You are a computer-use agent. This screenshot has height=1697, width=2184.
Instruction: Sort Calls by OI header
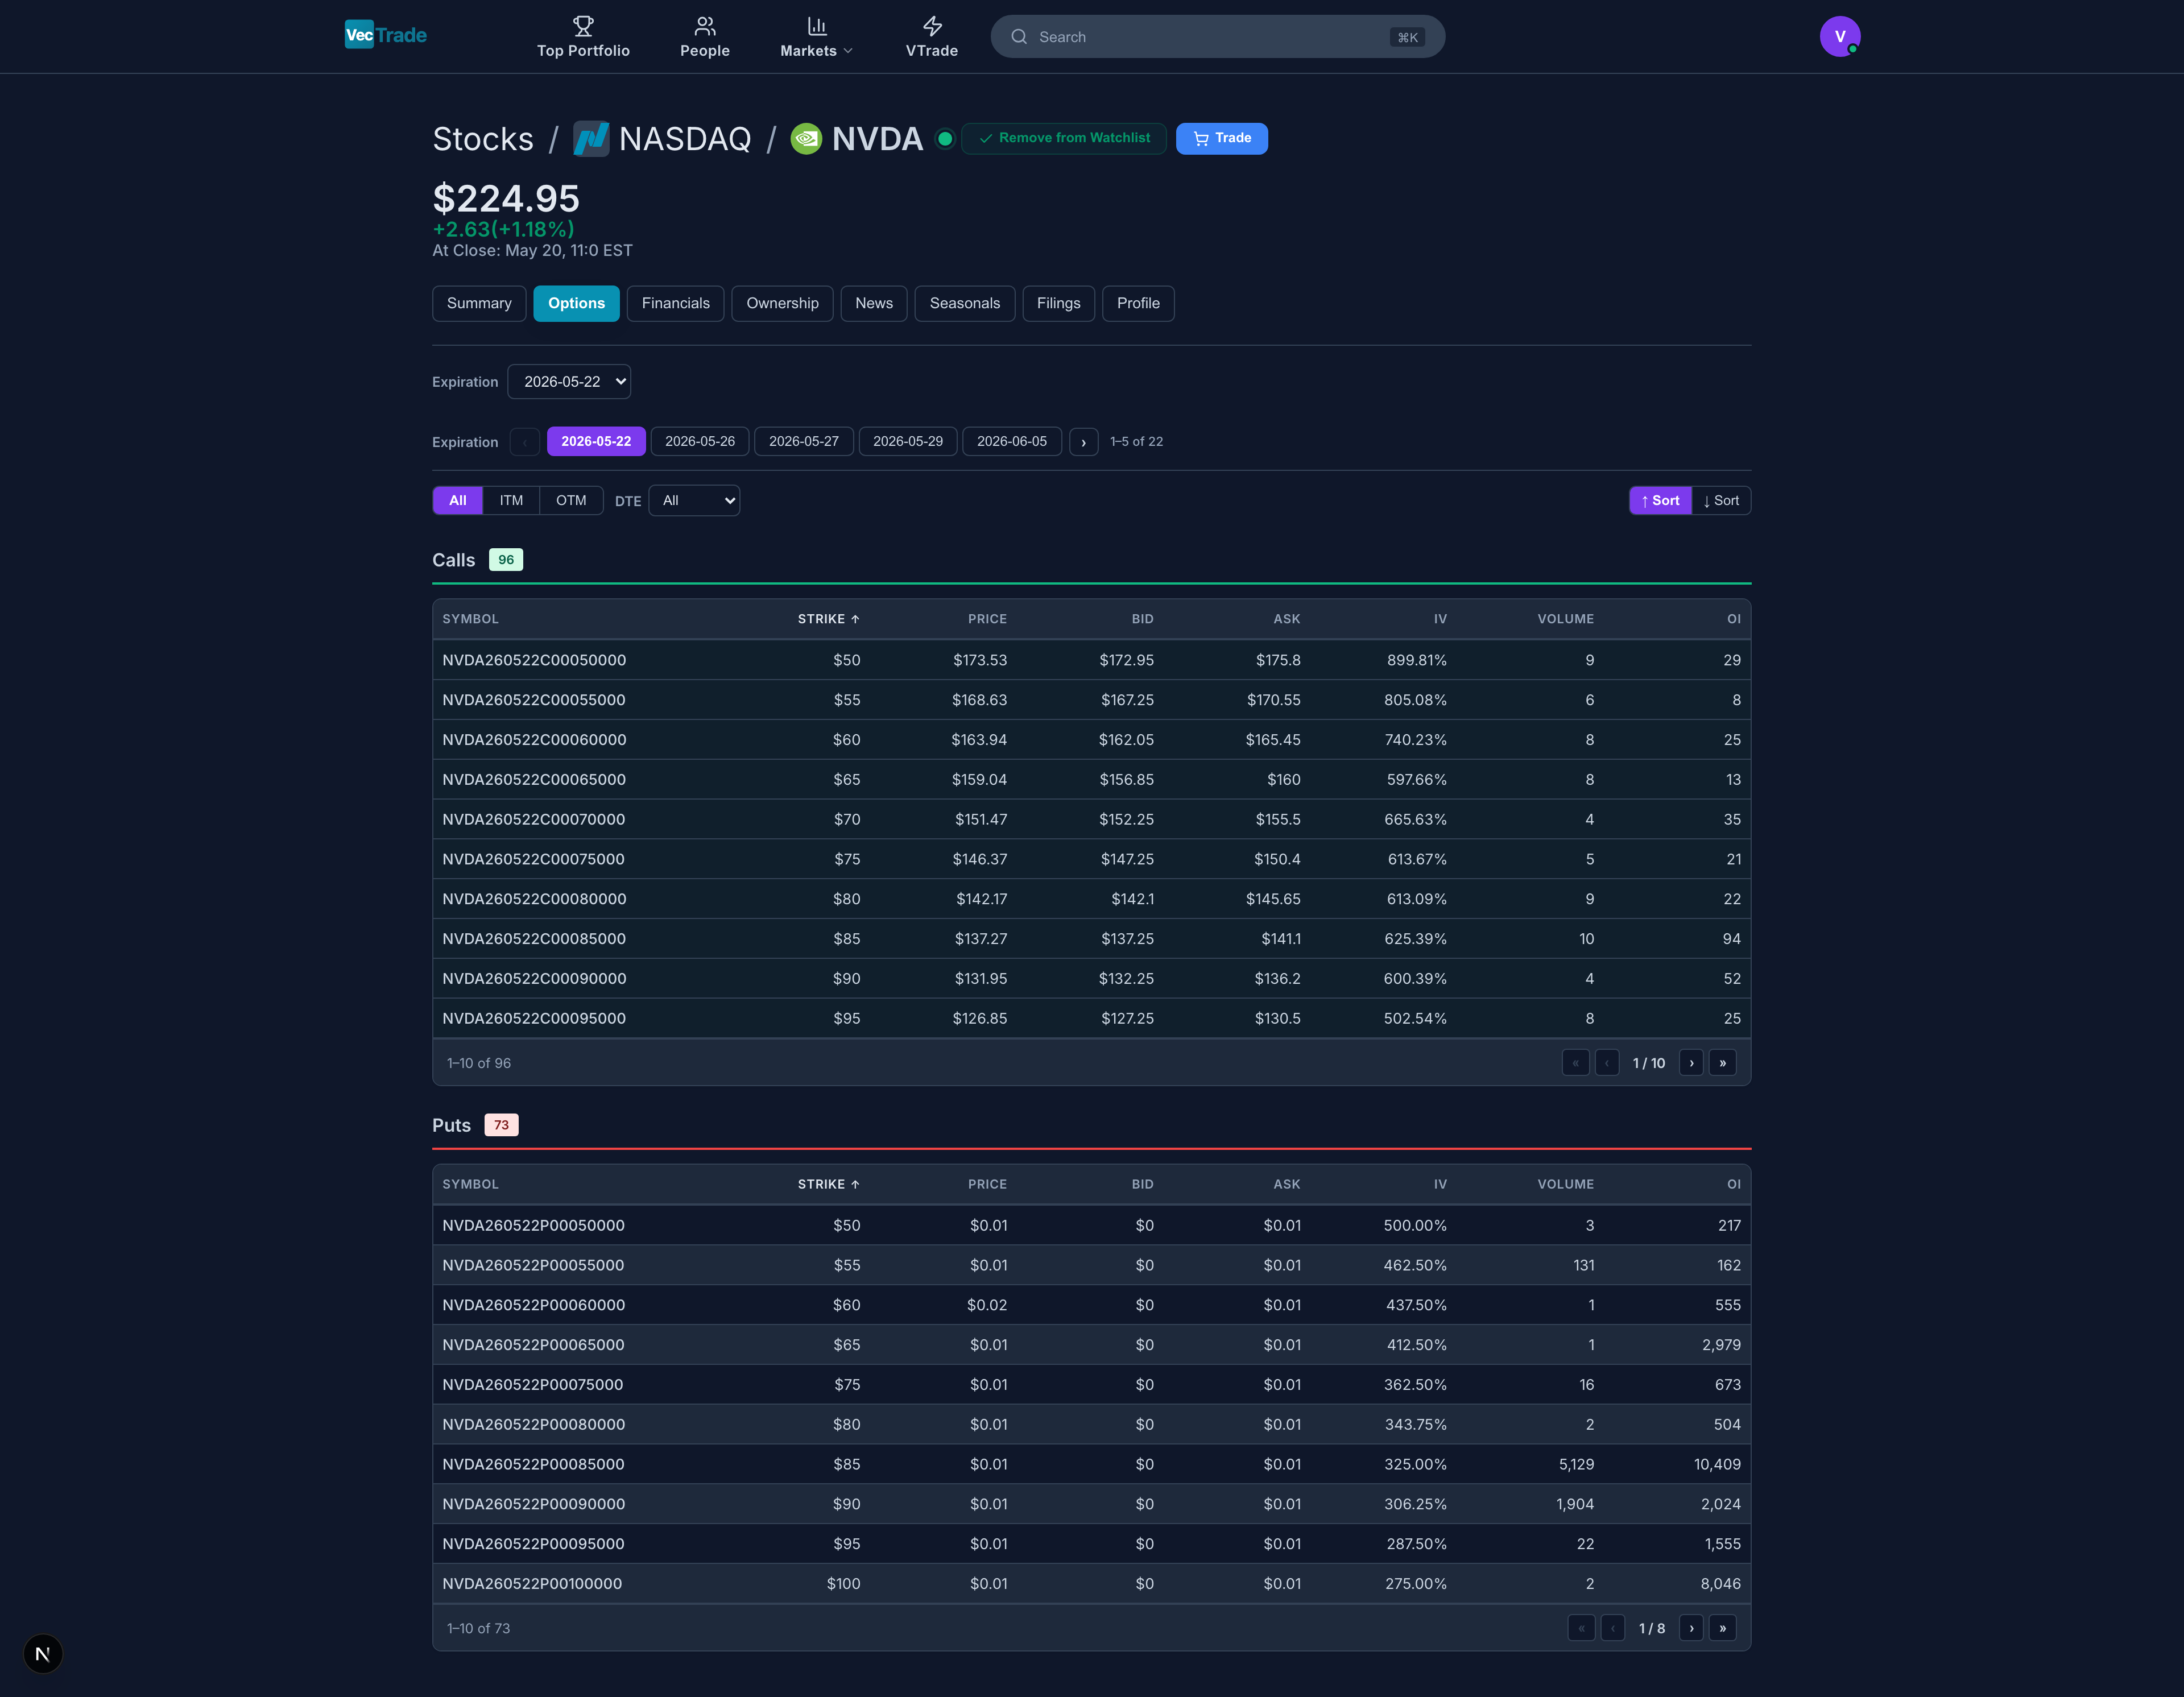(1733, 619)
